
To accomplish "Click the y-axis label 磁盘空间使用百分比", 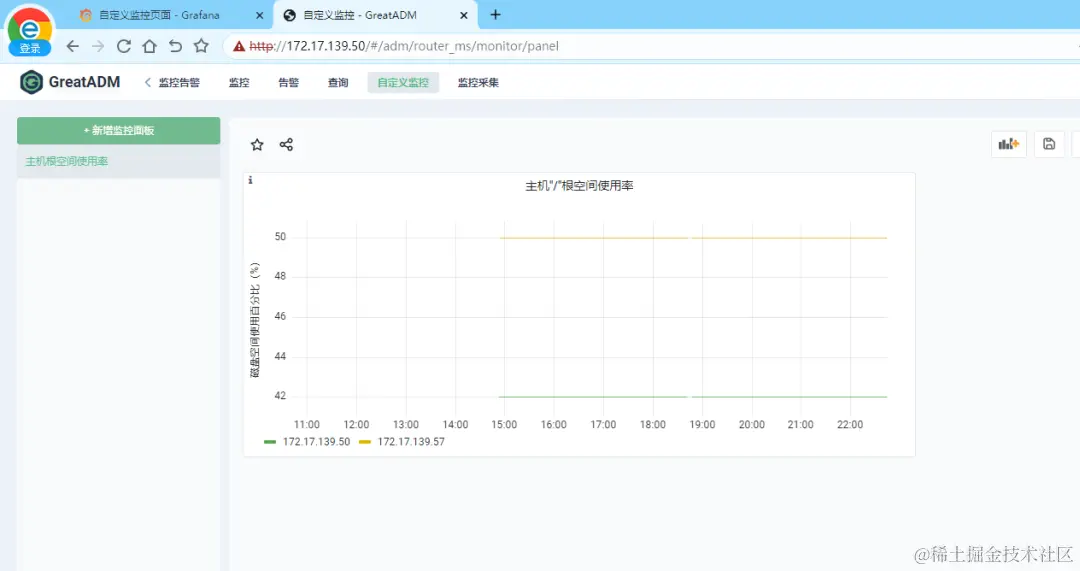I will pyautogui.click(x=255, y=320).
